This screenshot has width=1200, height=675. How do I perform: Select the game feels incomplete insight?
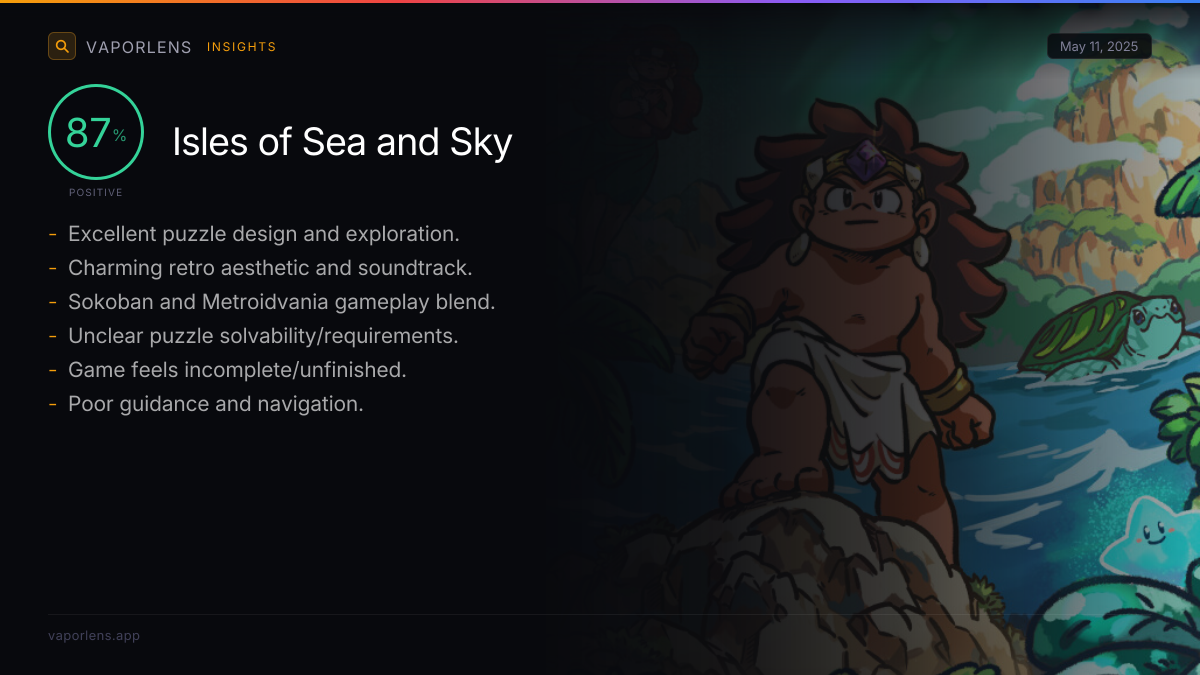(237, 370)
